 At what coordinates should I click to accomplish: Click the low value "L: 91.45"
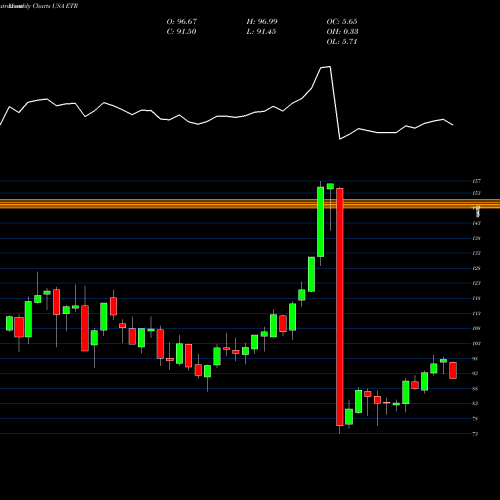(x=261, y=32)
